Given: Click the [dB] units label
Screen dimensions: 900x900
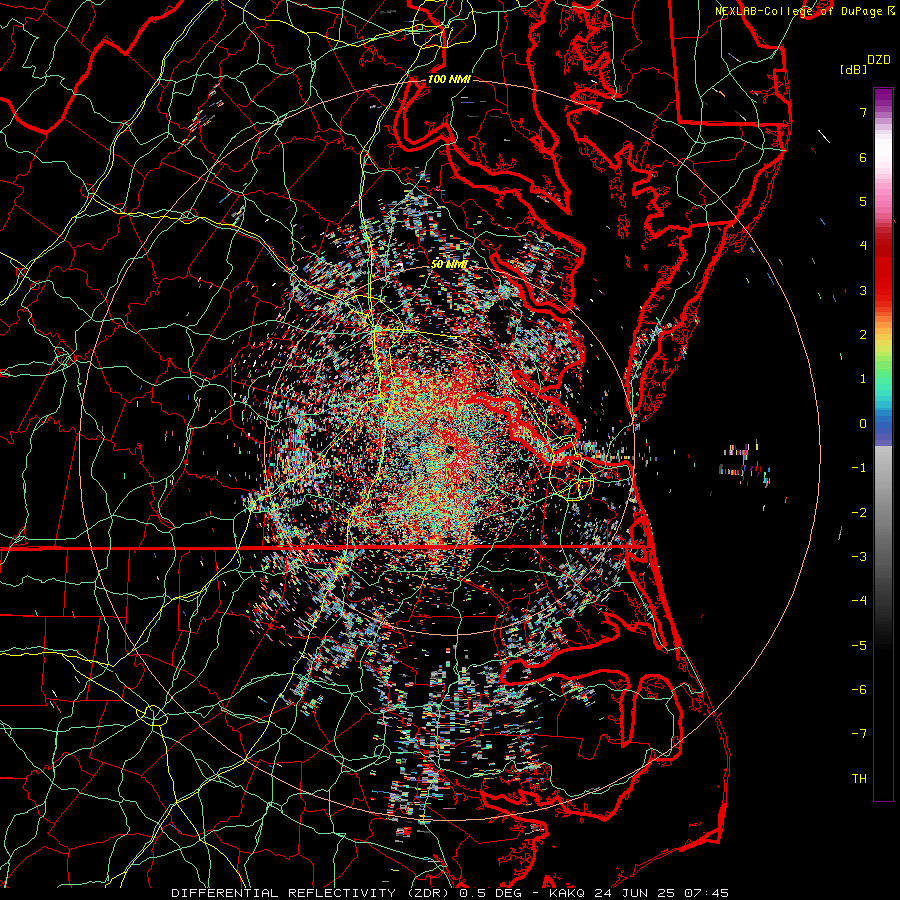Looking at the screenshot, I should click(x=853, y=69).
